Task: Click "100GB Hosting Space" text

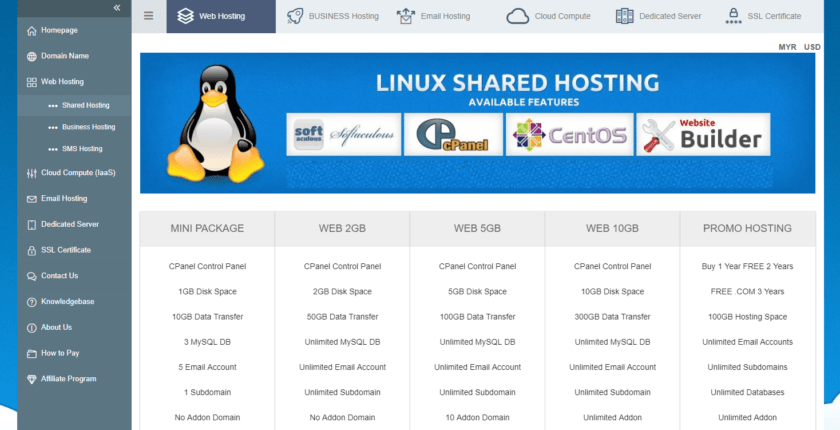Action: click(747, 316)
